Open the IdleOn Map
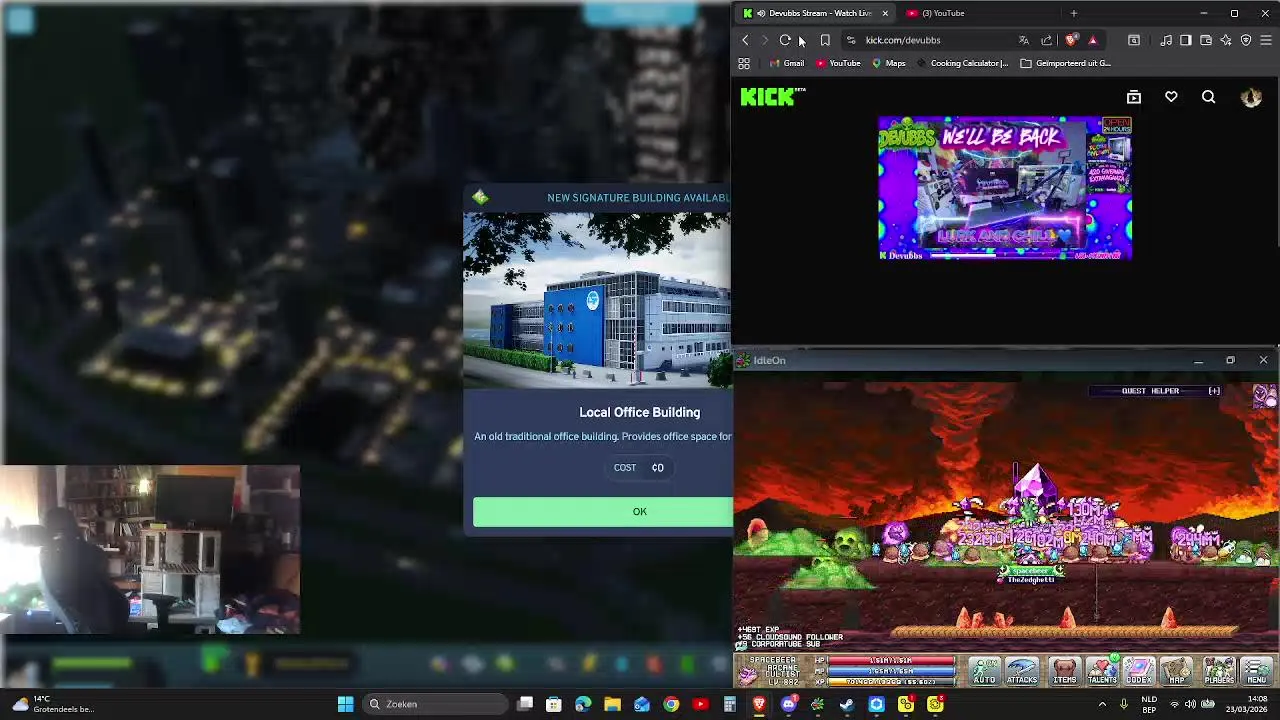The width and height of the screenshot is (1280, 720). (x=1177, y=671)
